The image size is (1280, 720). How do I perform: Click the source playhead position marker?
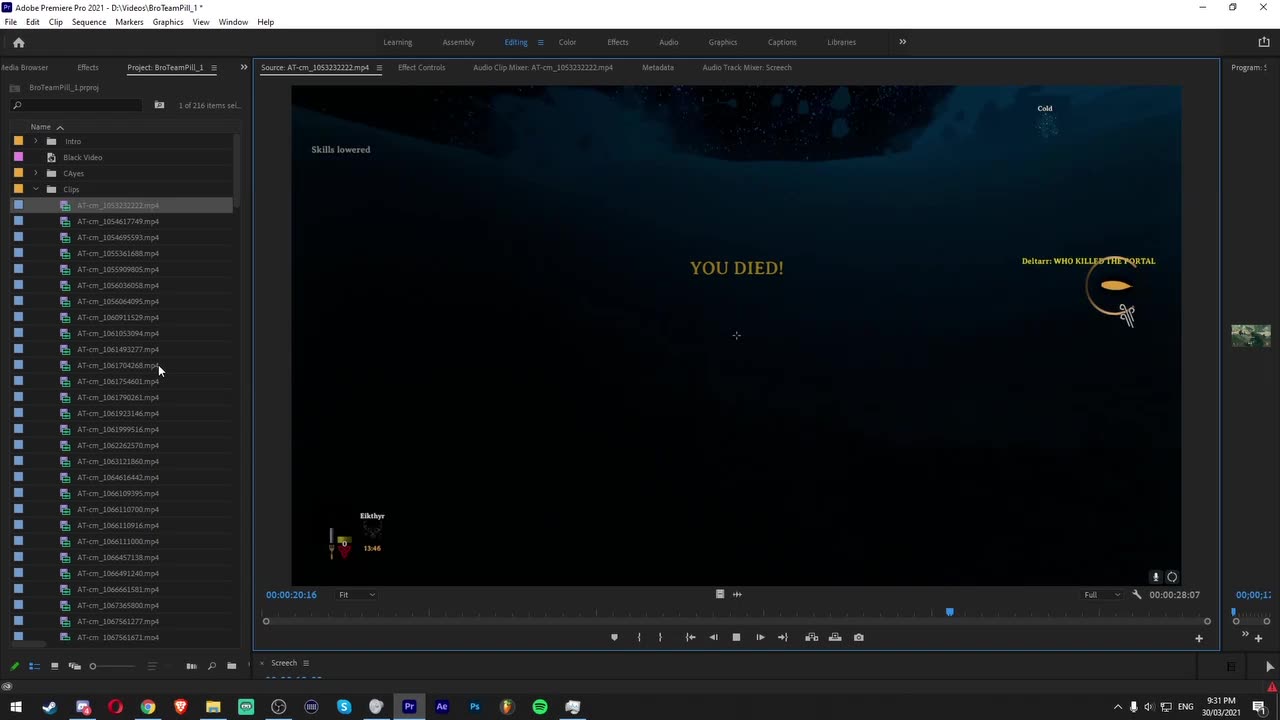point(949,611)
